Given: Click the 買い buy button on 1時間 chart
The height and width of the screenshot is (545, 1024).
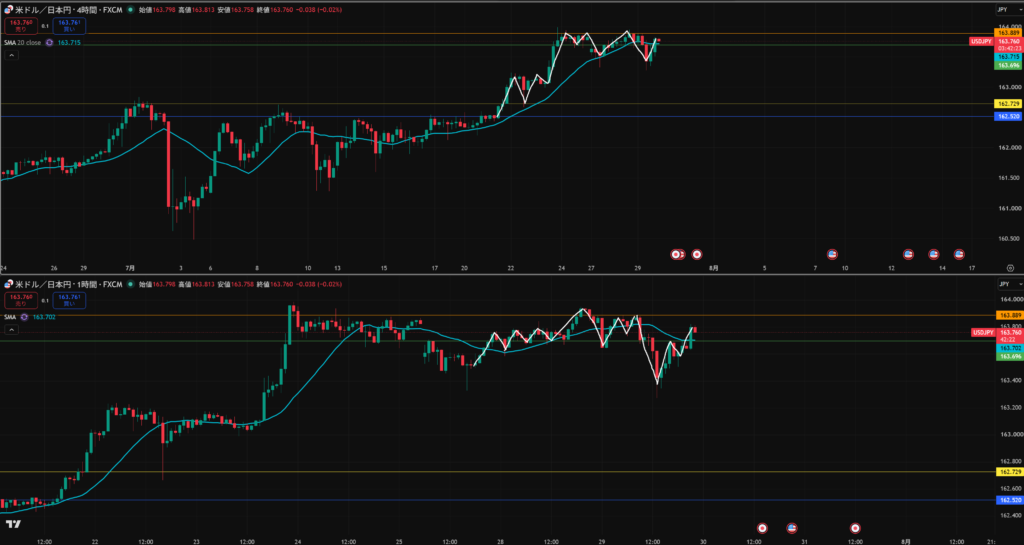Looking at the screenshot, I should (x=69, y=300).
